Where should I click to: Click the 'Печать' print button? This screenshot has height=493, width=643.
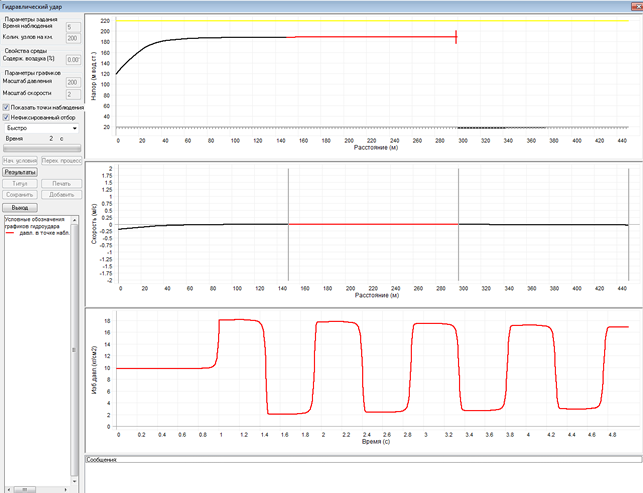pos(61,184)
